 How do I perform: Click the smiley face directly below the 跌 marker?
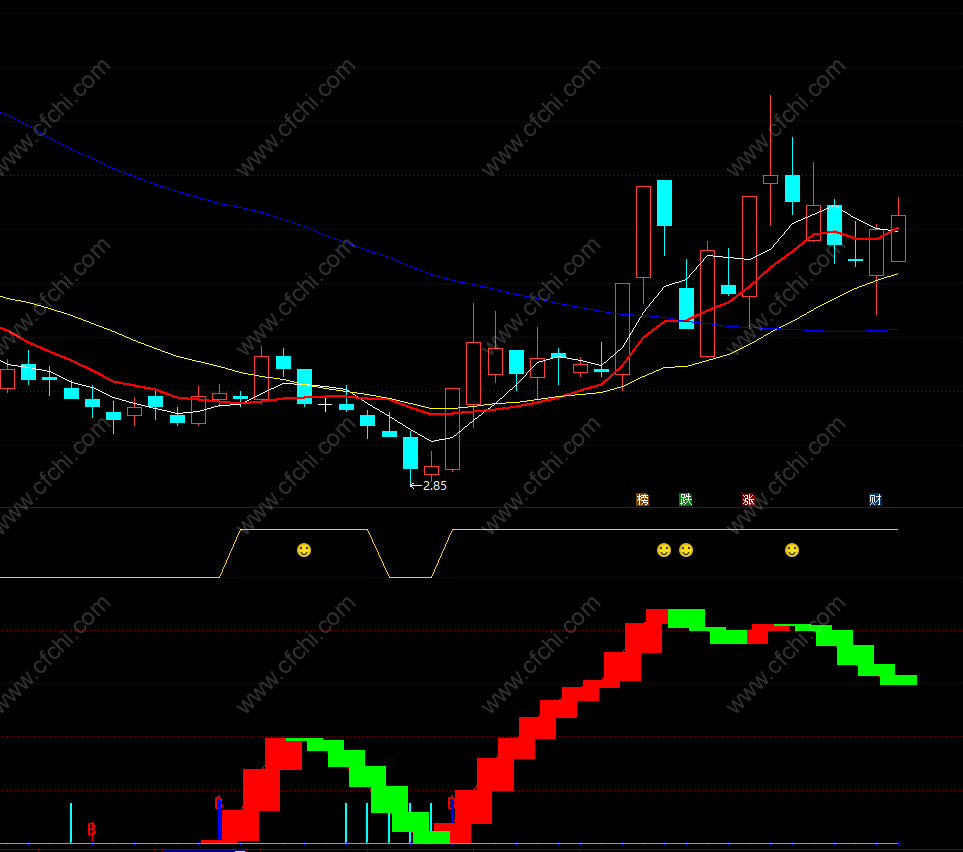coord(686,550)
